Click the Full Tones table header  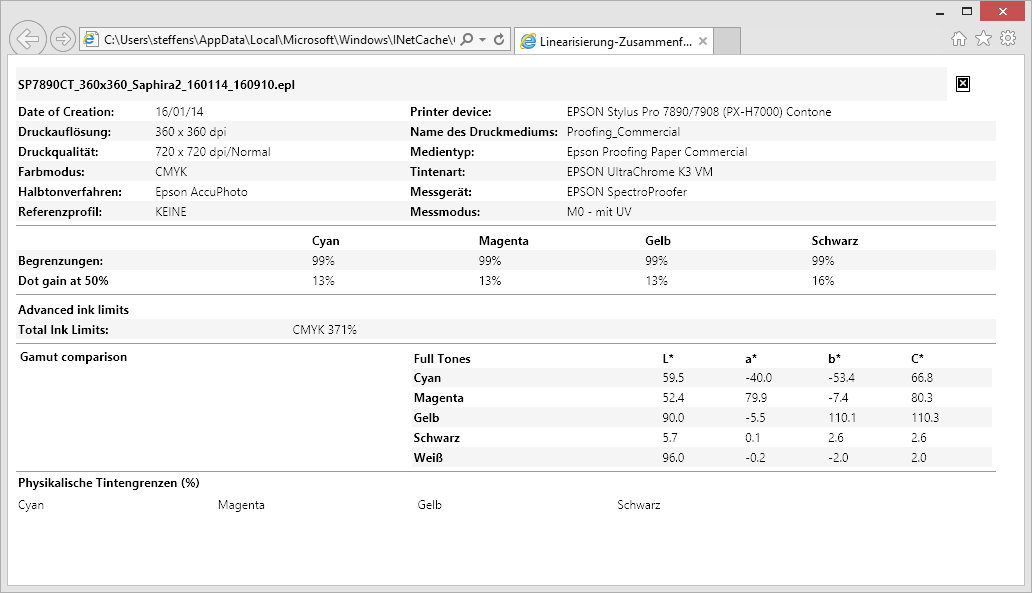[442, 359]
